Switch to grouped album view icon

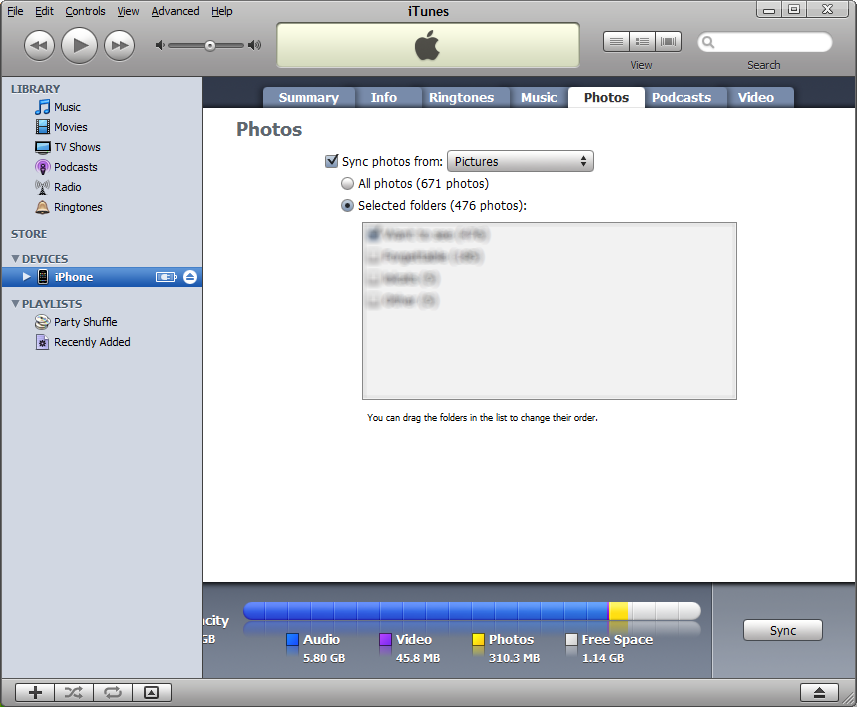pyautogui.click(x=642, y=42)
